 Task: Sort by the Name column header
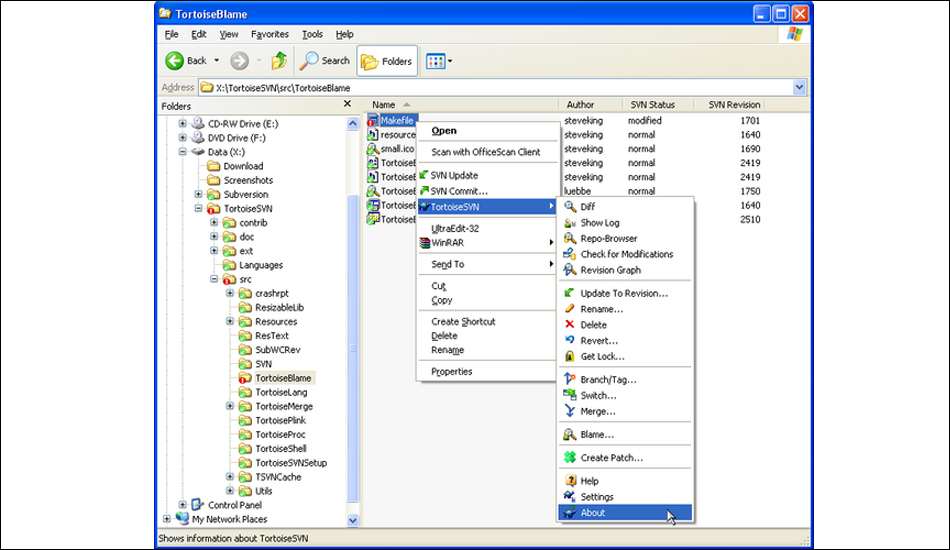[x=461, y=105]
